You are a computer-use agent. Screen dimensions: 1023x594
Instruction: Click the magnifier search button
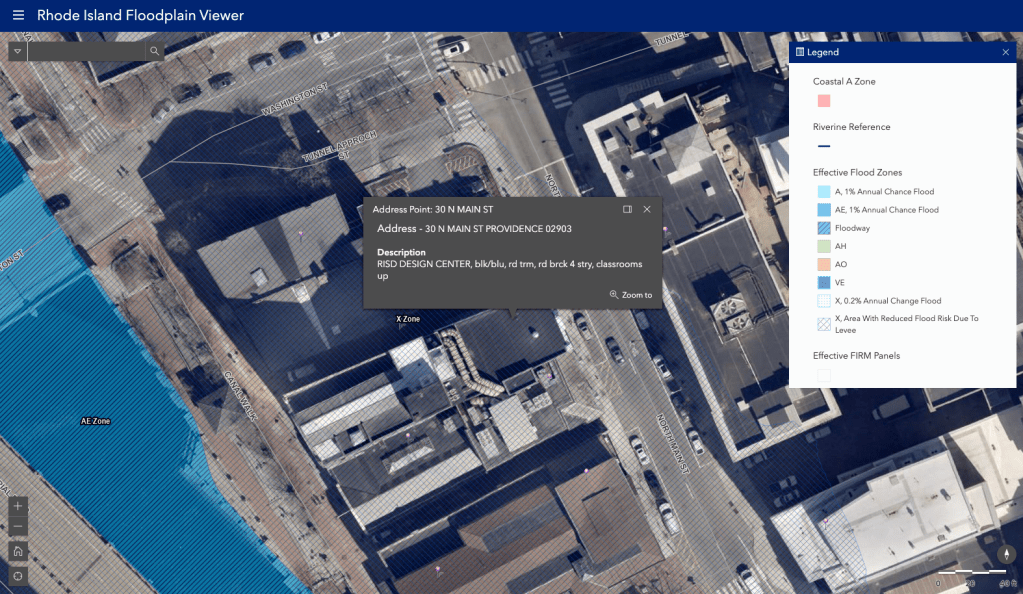[155, 51]
